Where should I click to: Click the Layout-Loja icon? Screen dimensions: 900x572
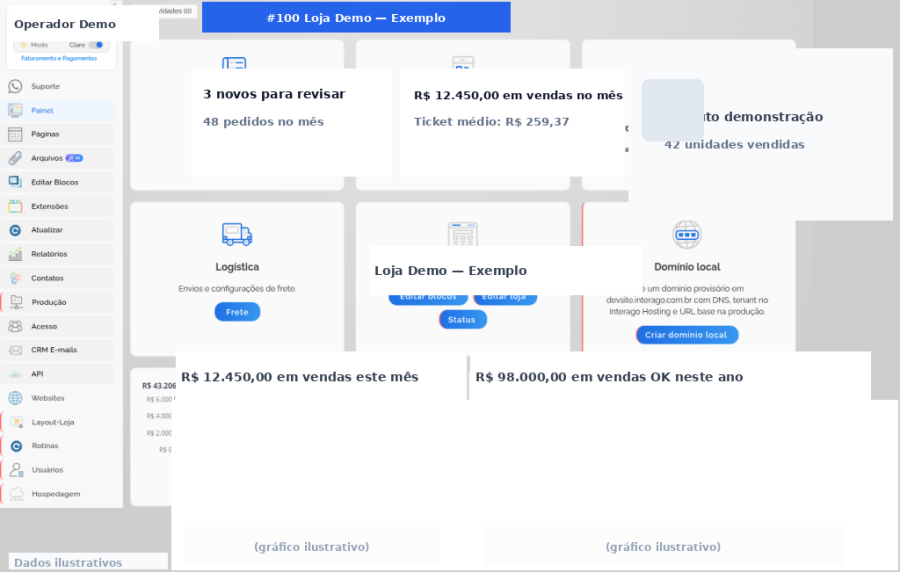16,422
